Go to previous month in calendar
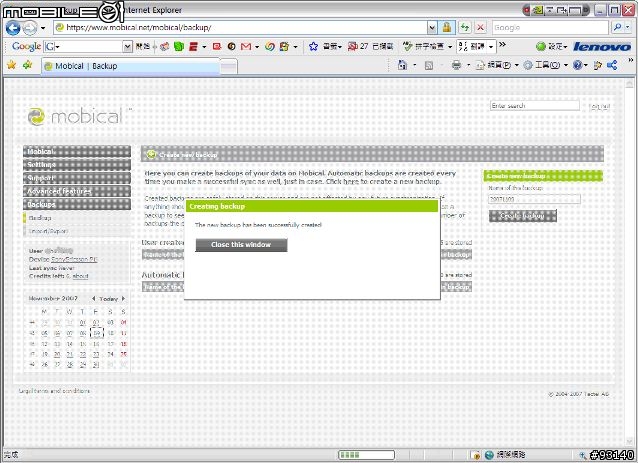The width and height of the screenshot is (638, 463). pyautogui.click(x=94, y=299)
